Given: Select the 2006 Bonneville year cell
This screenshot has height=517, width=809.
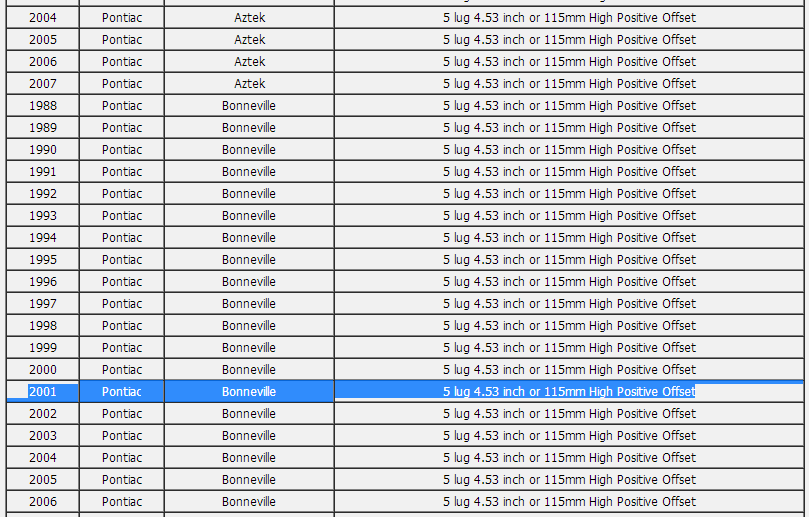Looking at the screenshot, I should (43, 502).
